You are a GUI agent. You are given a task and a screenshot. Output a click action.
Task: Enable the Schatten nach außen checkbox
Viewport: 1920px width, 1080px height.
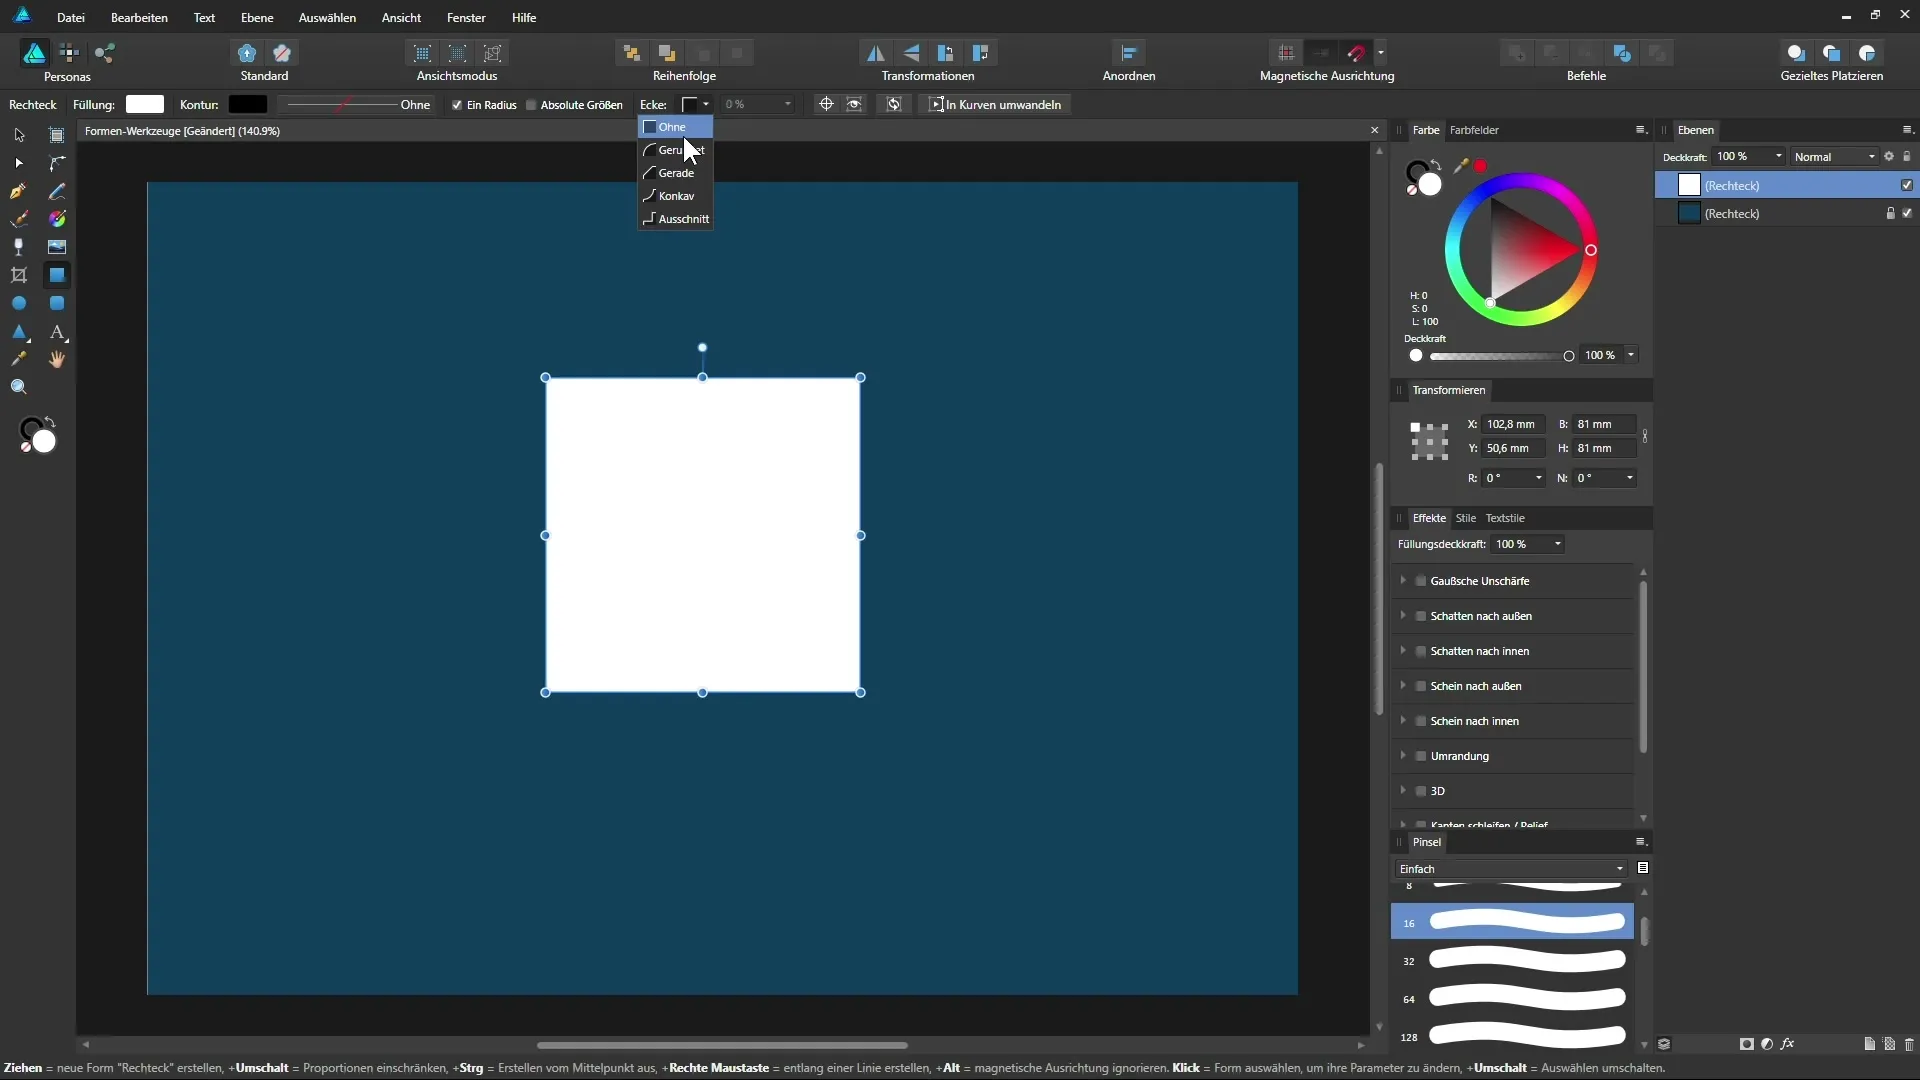tap(1421, 616)
